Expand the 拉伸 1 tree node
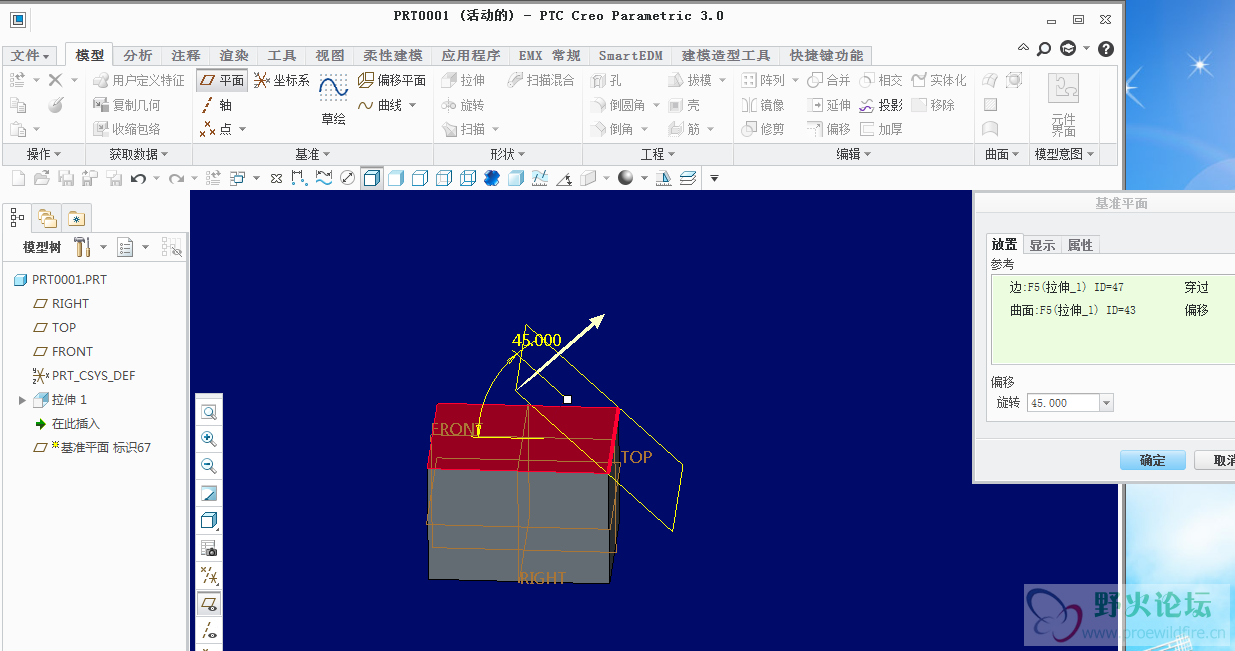Screen dimensions: 1235x651 pos(23,400)
